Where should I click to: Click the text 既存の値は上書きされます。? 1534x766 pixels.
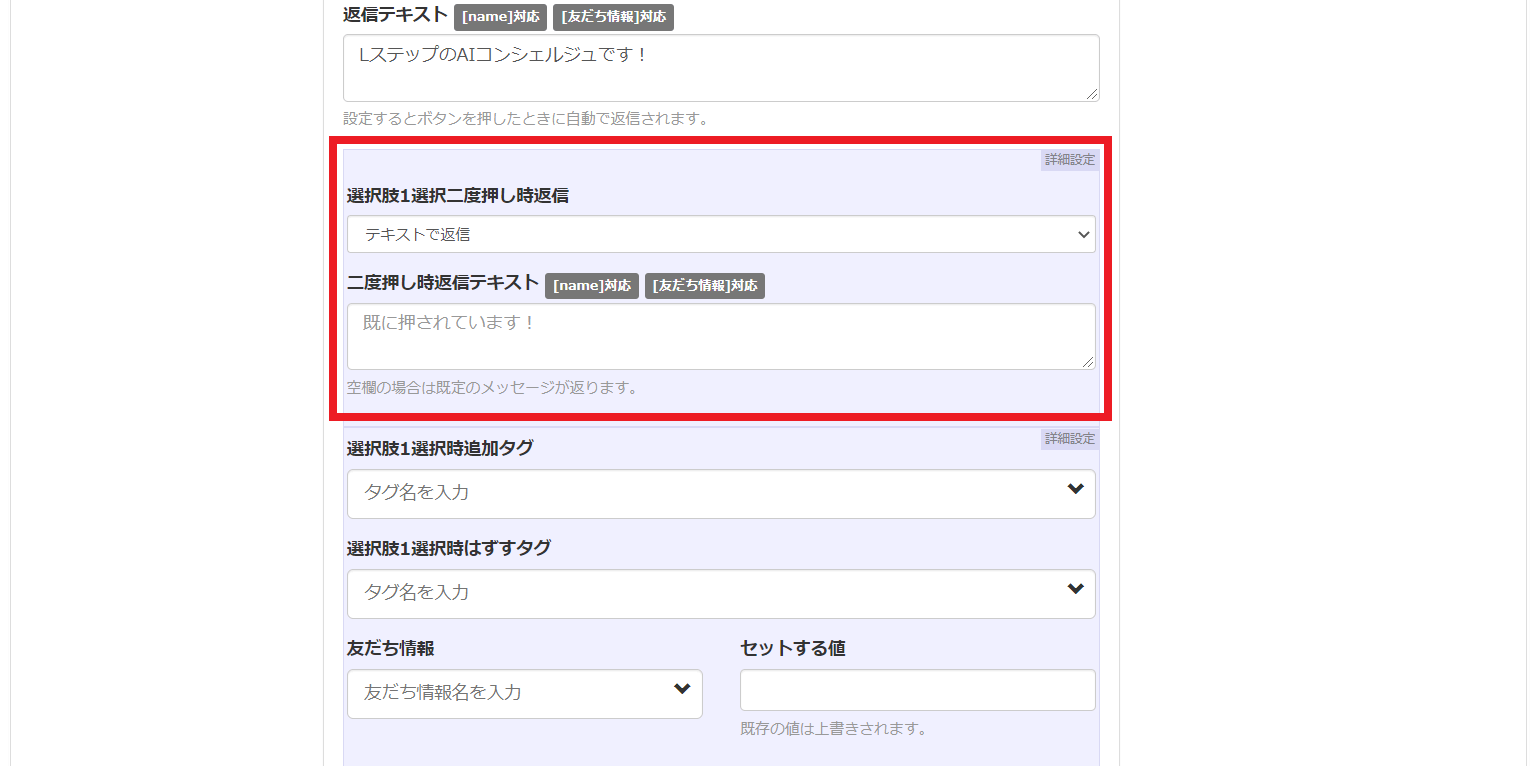[x=833, y=729]
